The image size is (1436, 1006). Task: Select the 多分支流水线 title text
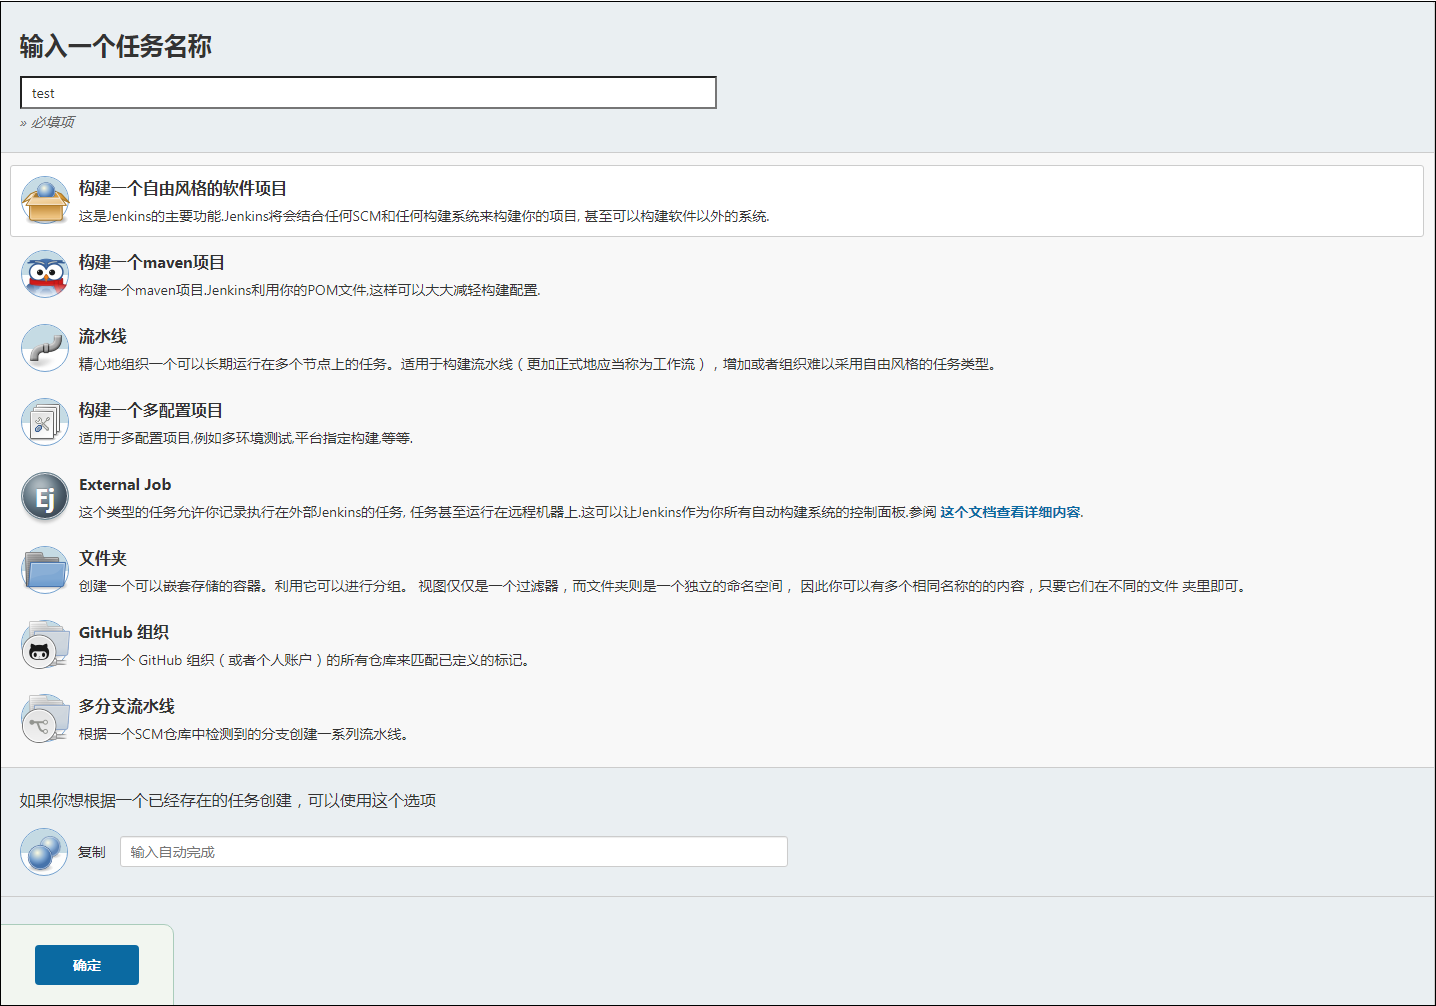[x=127, y=706]
